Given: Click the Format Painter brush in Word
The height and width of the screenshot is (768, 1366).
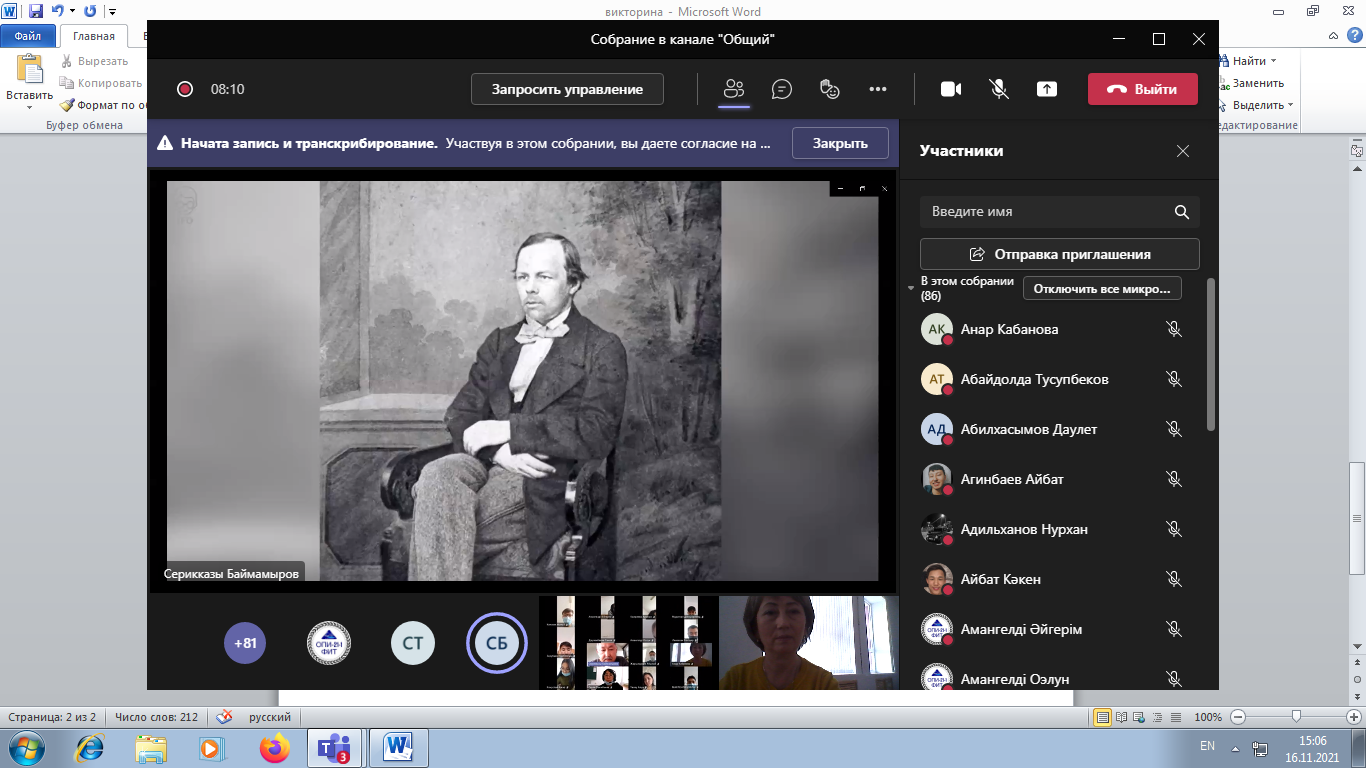Looking at the screenshot, I should (67, 105).
